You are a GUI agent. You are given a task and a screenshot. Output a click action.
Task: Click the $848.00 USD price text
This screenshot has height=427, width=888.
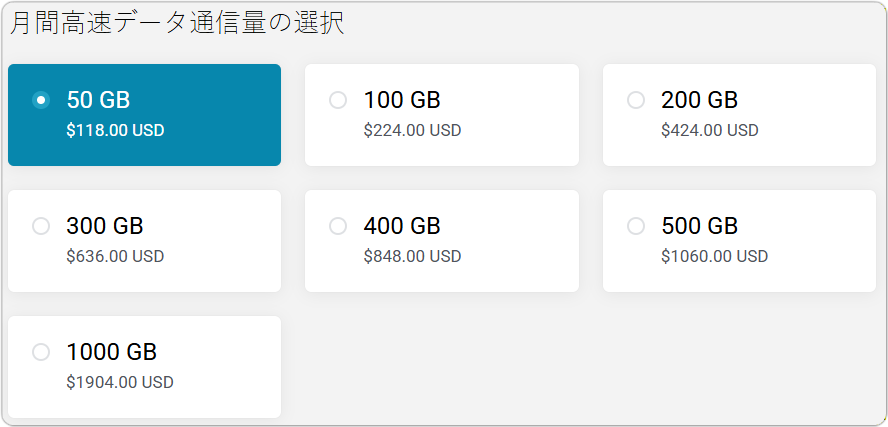tap(412, 256)
